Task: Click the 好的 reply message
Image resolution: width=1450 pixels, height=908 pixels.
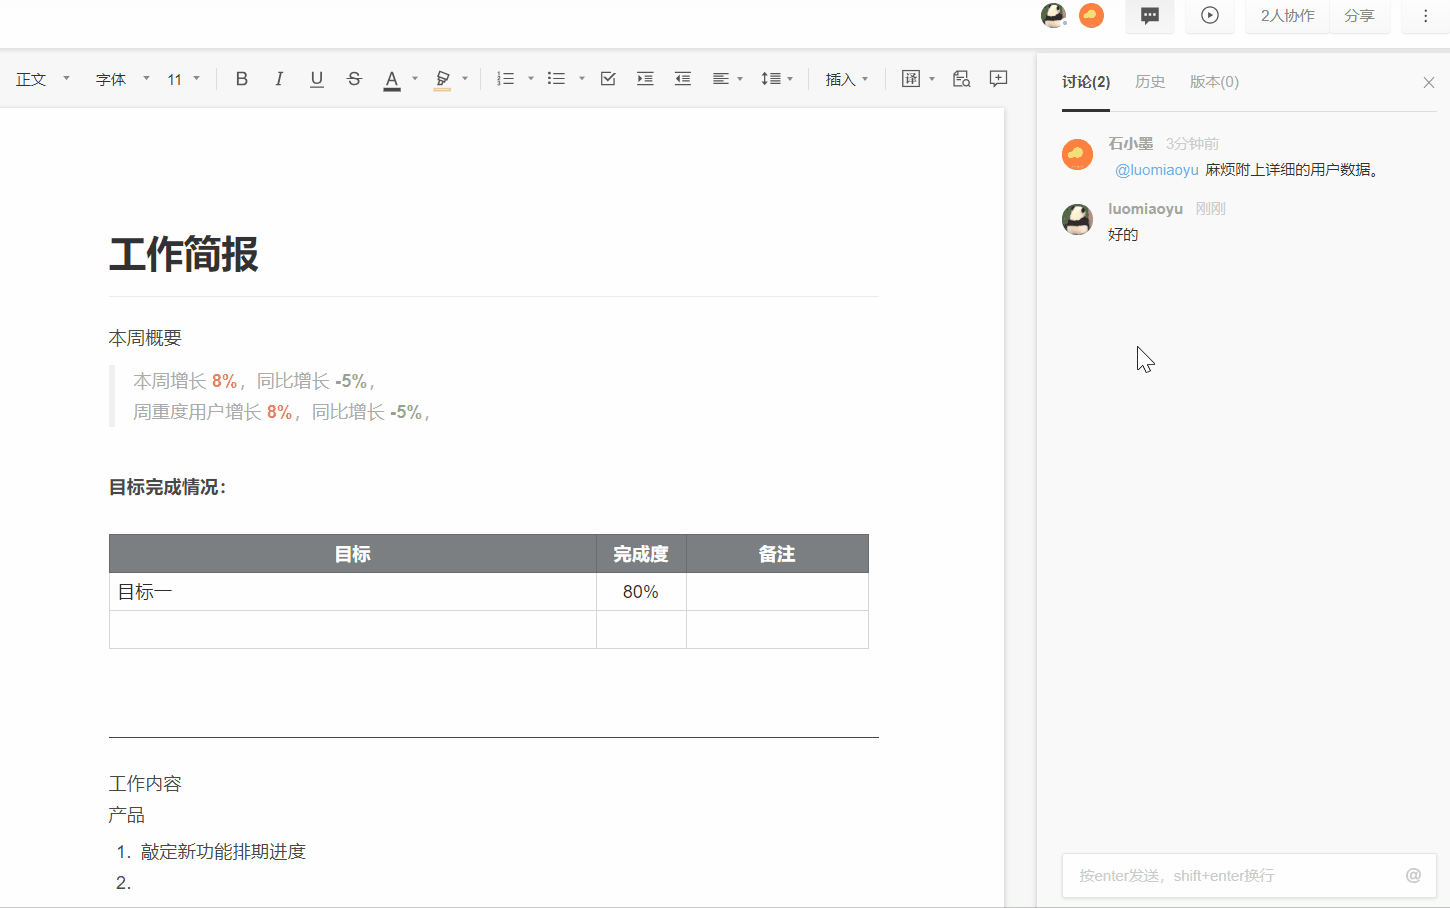Action: [1123, 235]
